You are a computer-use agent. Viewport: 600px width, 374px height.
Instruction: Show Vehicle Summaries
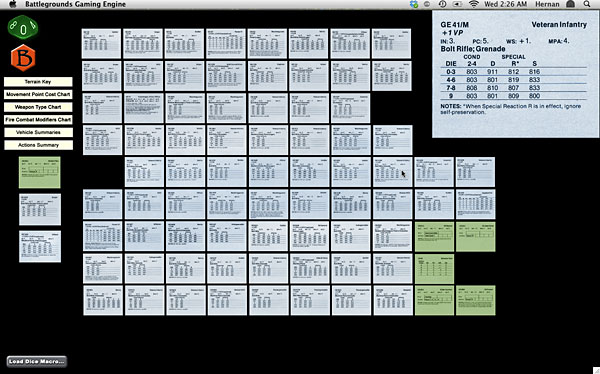(38, 132)
